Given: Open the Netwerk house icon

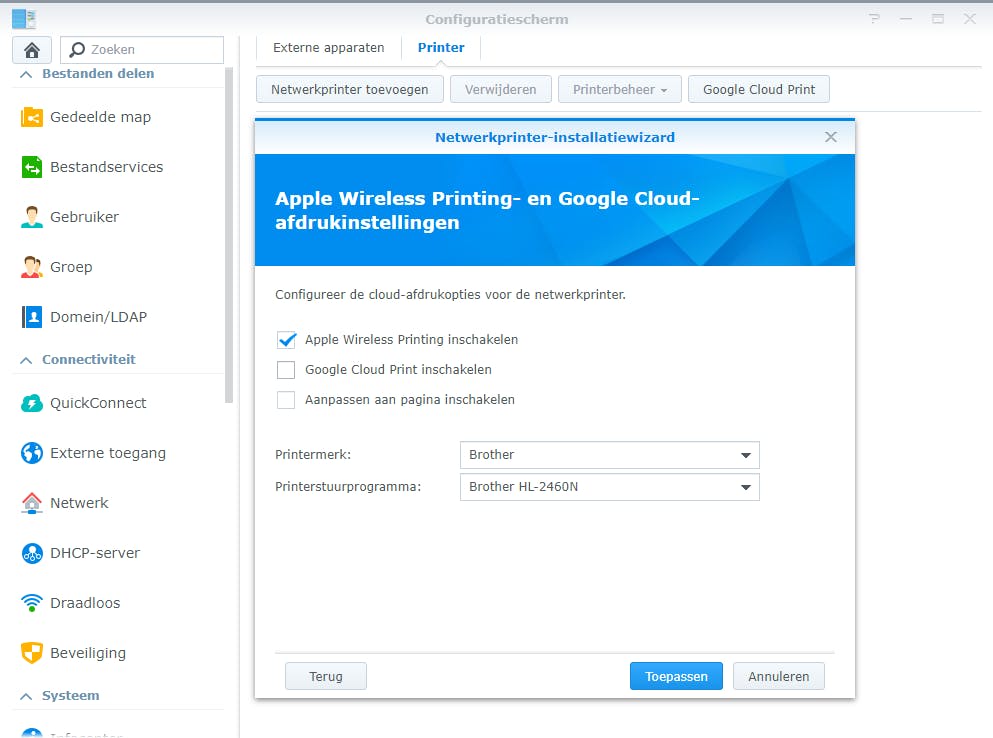Looking at the screenshot, I should pos(32,503).
